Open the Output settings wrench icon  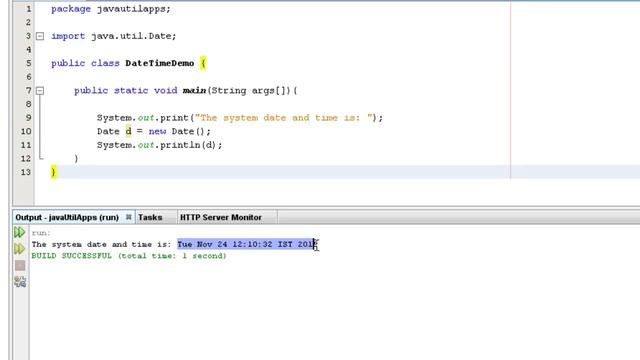point(20,282)
